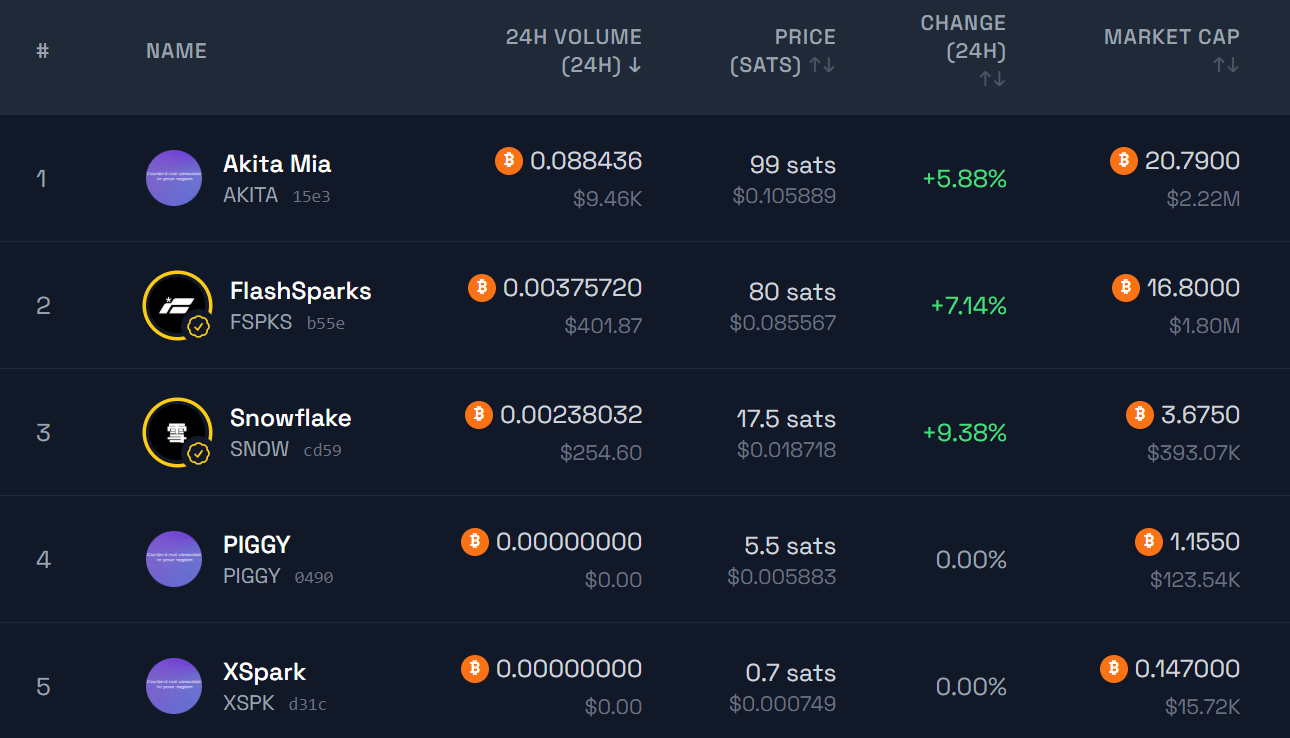
Task: Click the NAME column header
Action: pyautogui.click(x=176, y=51)
